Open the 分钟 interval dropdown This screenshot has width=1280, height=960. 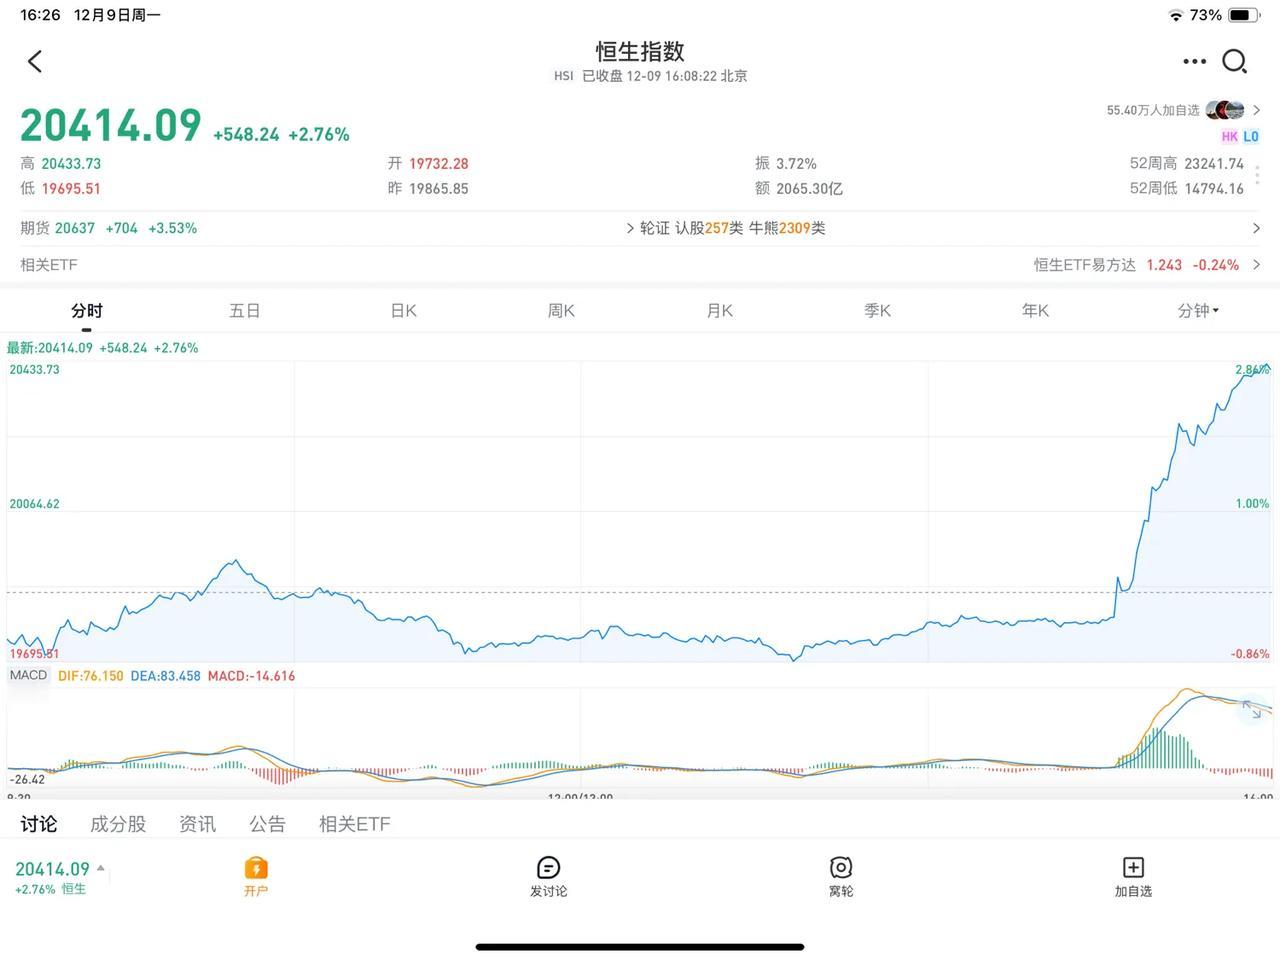tap(1198, 311)
